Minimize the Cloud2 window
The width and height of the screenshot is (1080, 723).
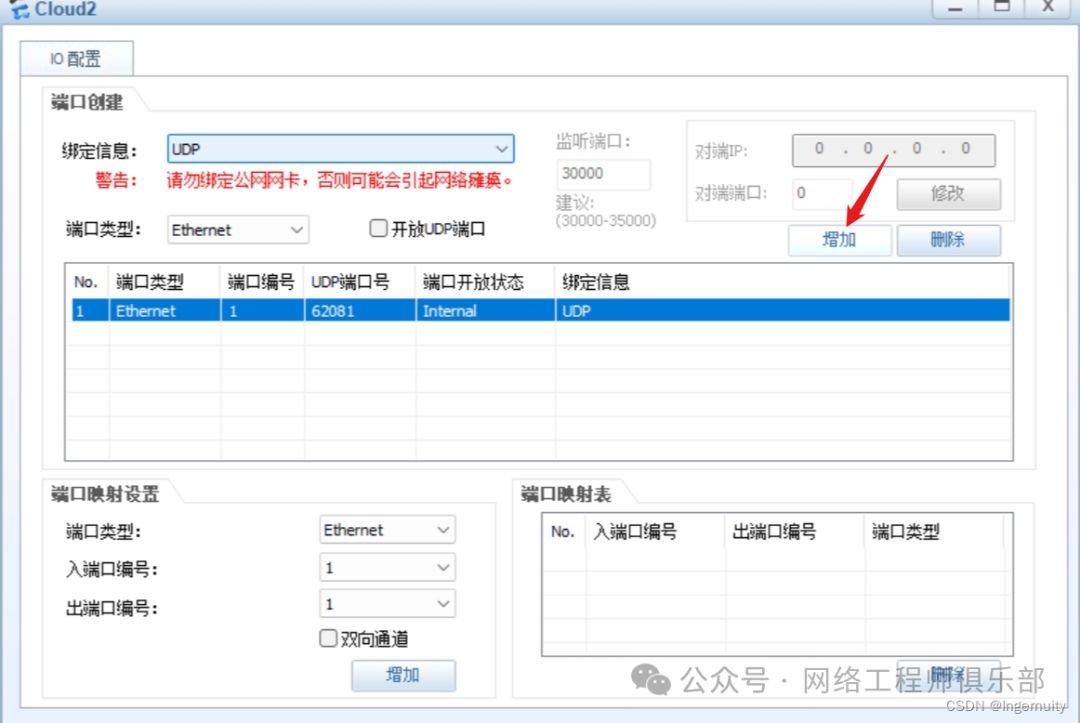tap(955, 8)
